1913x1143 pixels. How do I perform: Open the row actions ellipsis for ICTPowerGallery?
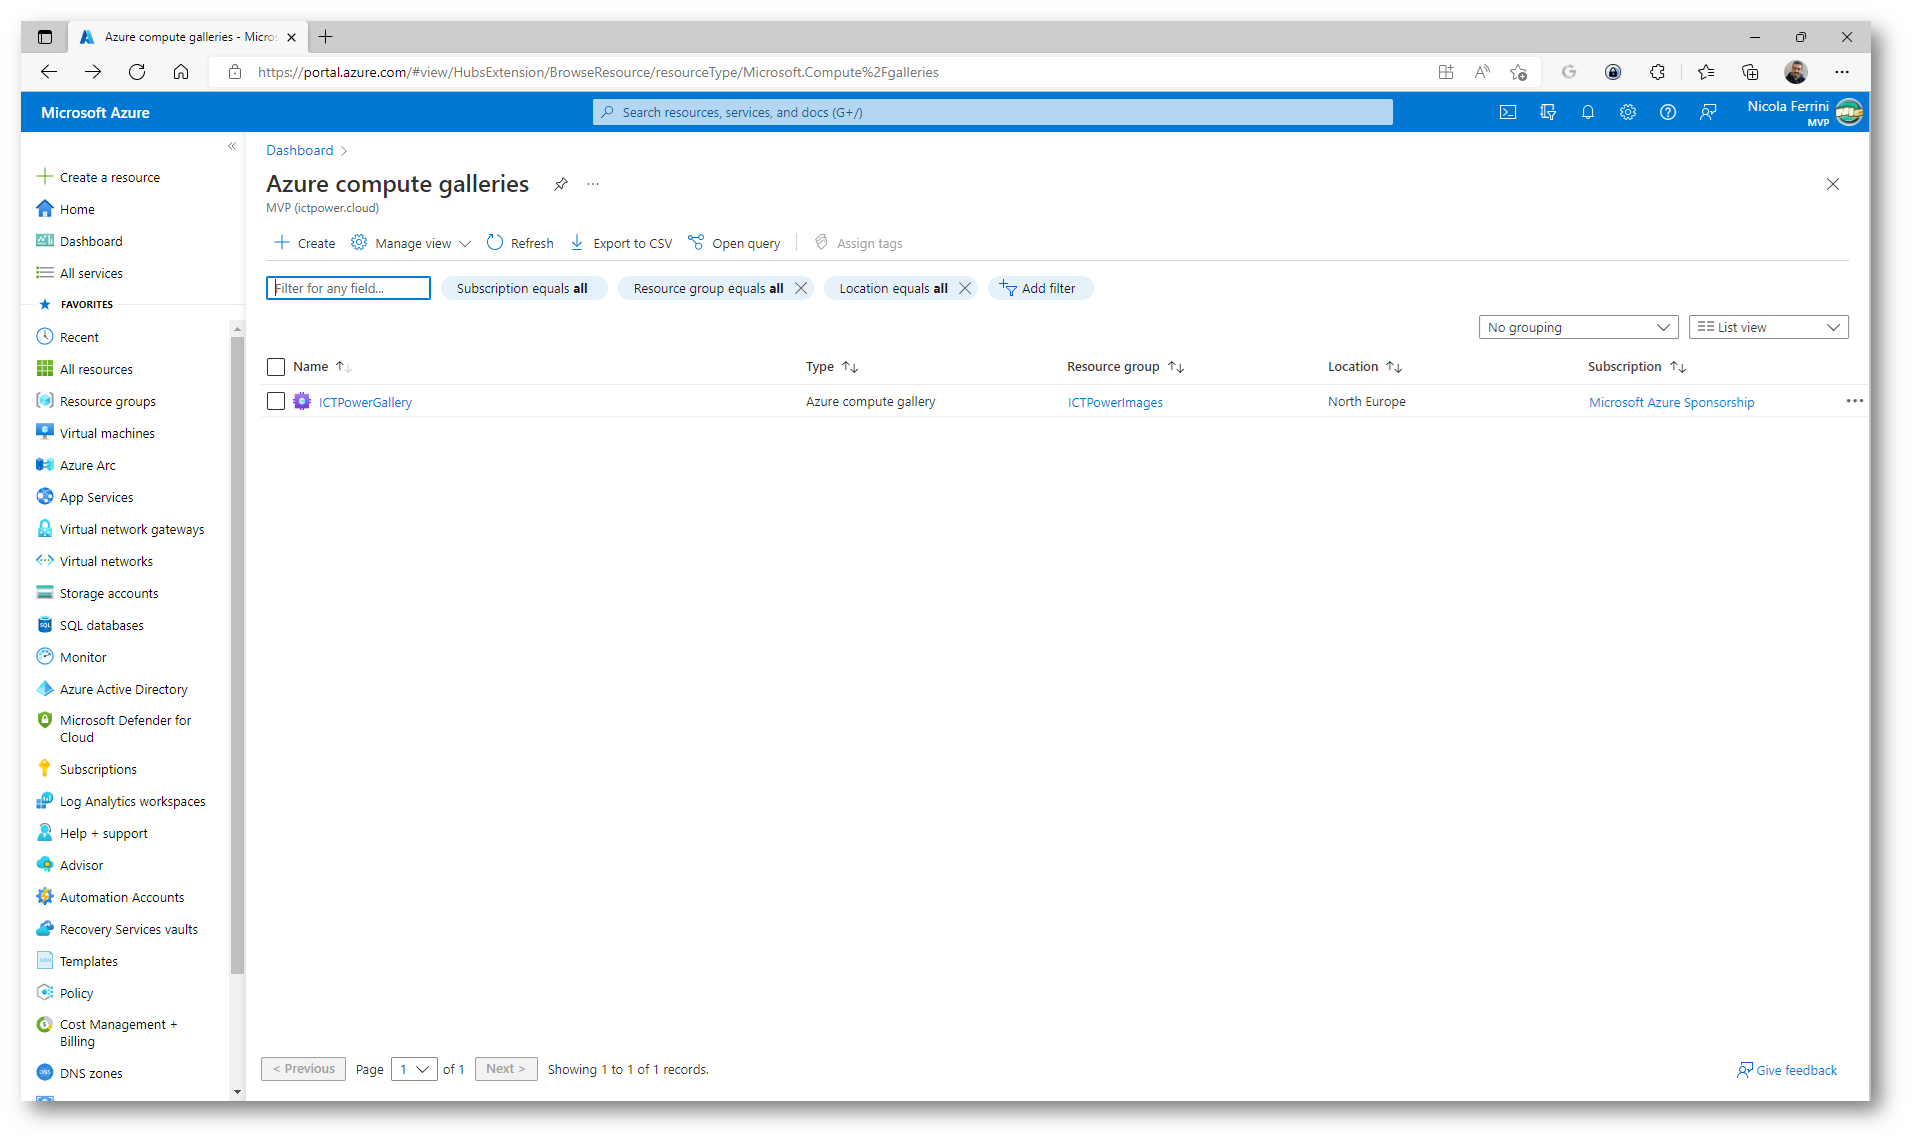(x=1854, y=401)
